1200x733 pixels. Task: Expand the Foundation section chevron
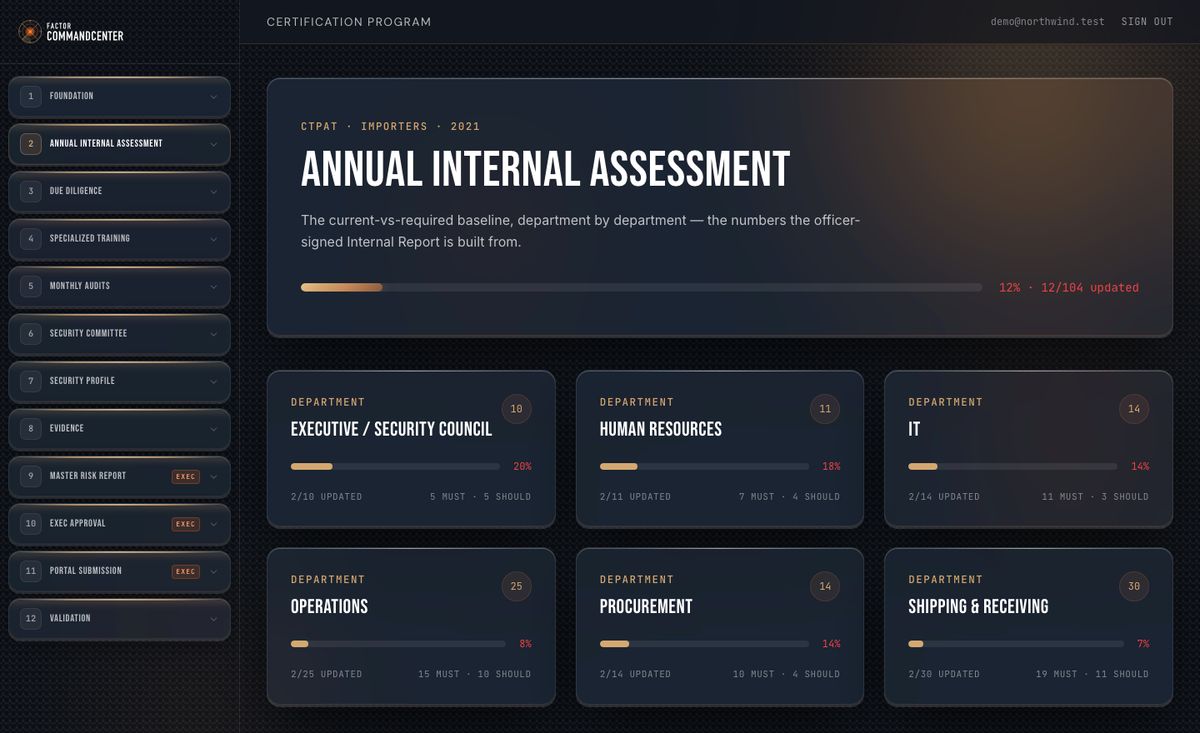pyautogui.click(x=214, y=97)
